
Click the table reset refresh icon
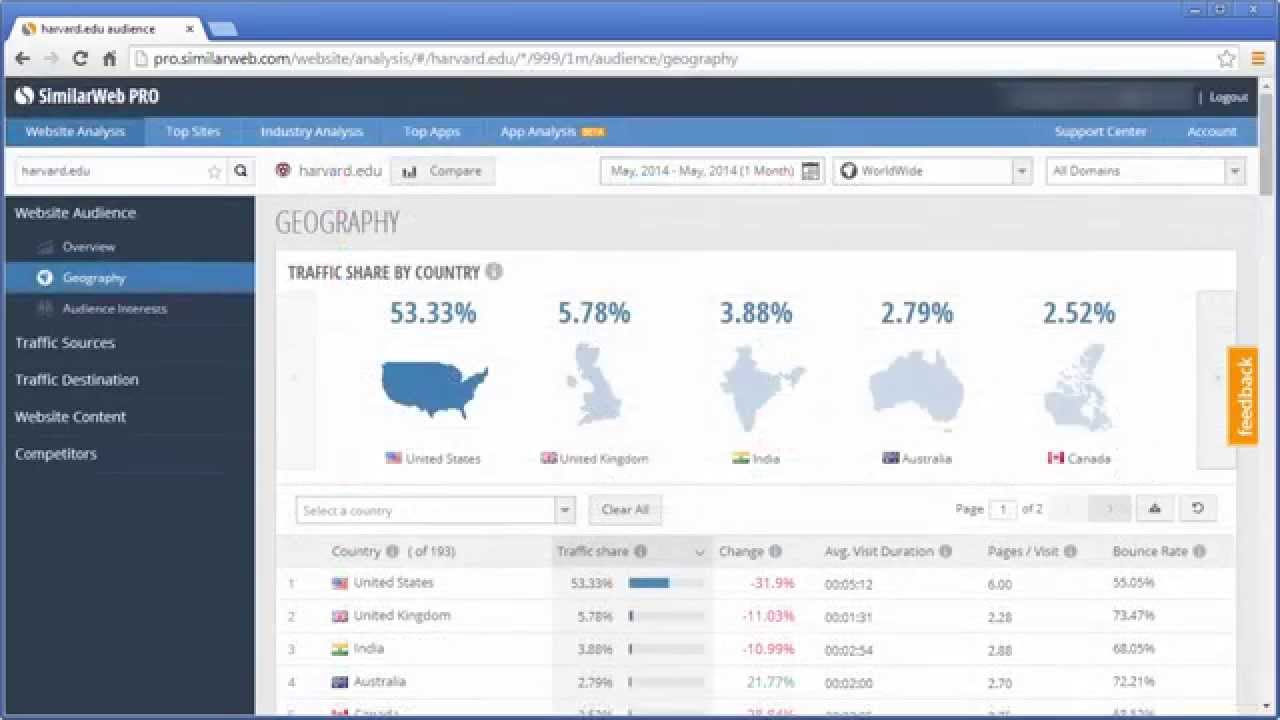click(x=1197, y=509)
